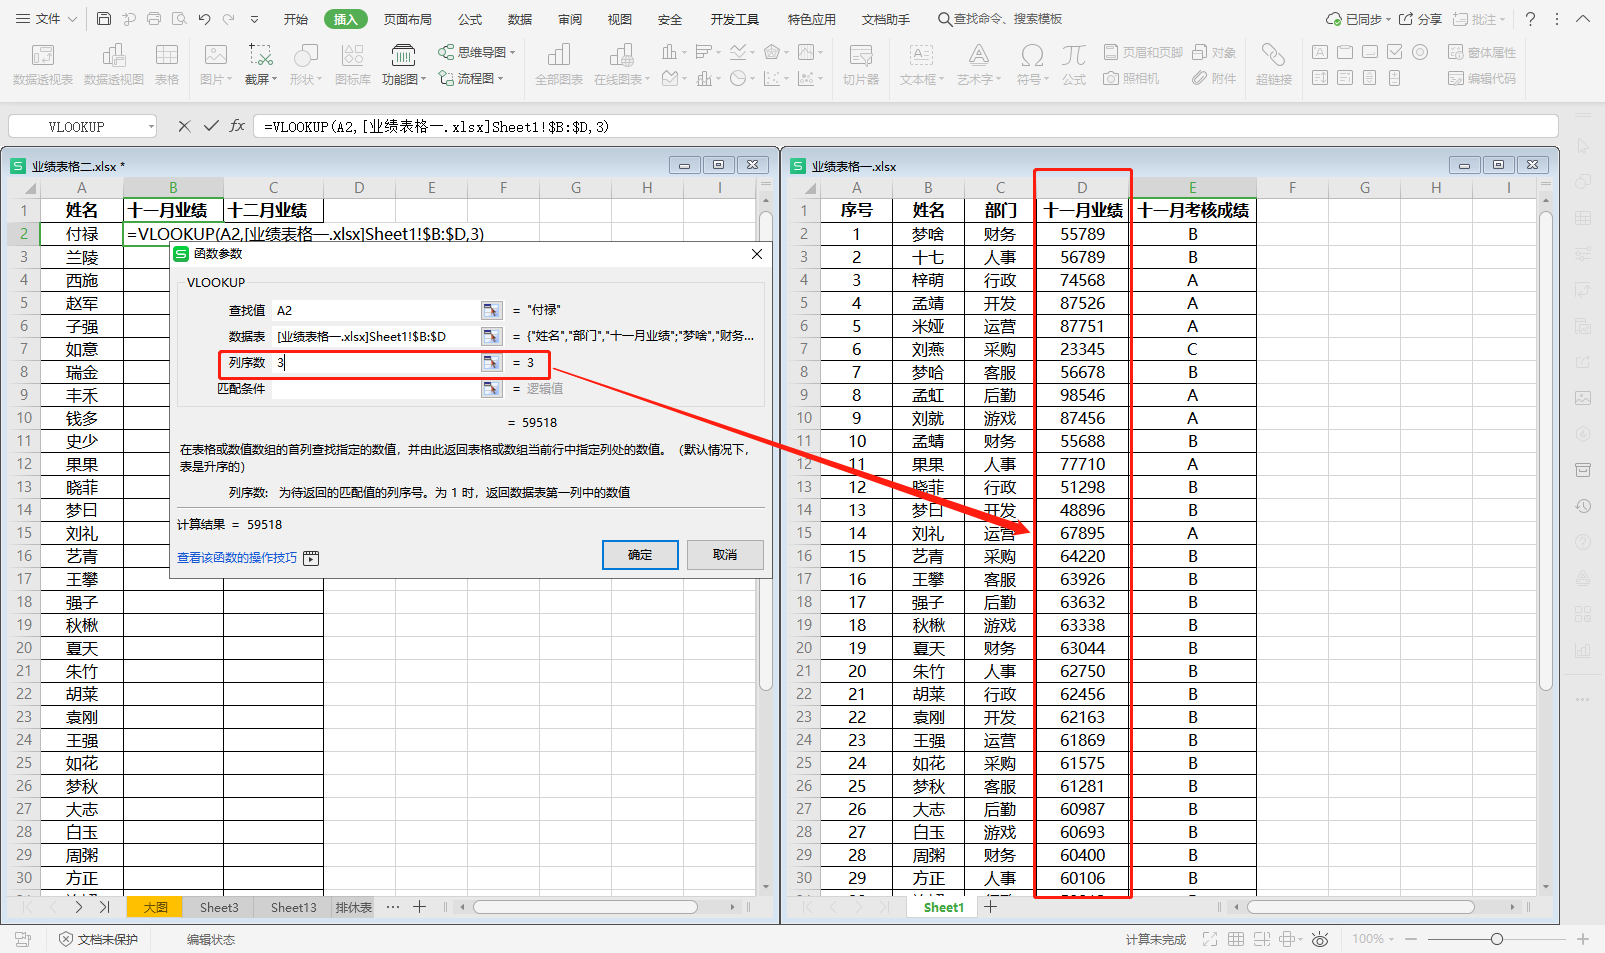This screenshot has height=953, width=1605.
Task: Click the fx insert function icon
Action: [x=237, y=126]
